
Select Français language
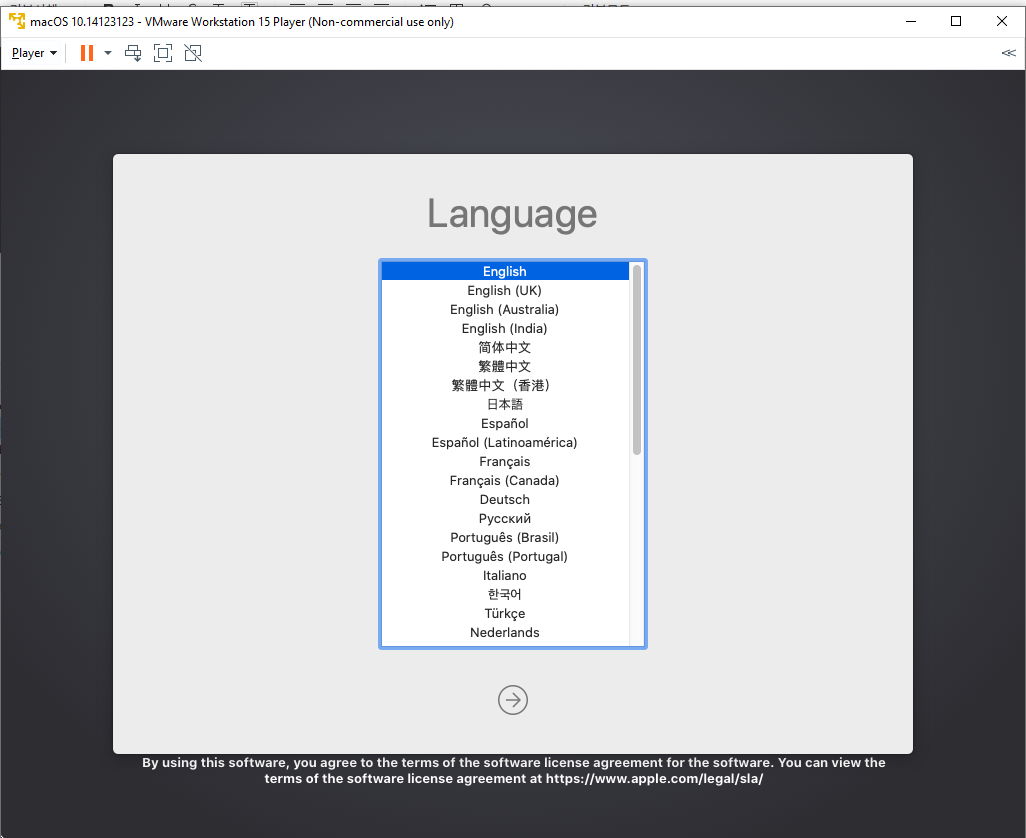click(504, 461)
